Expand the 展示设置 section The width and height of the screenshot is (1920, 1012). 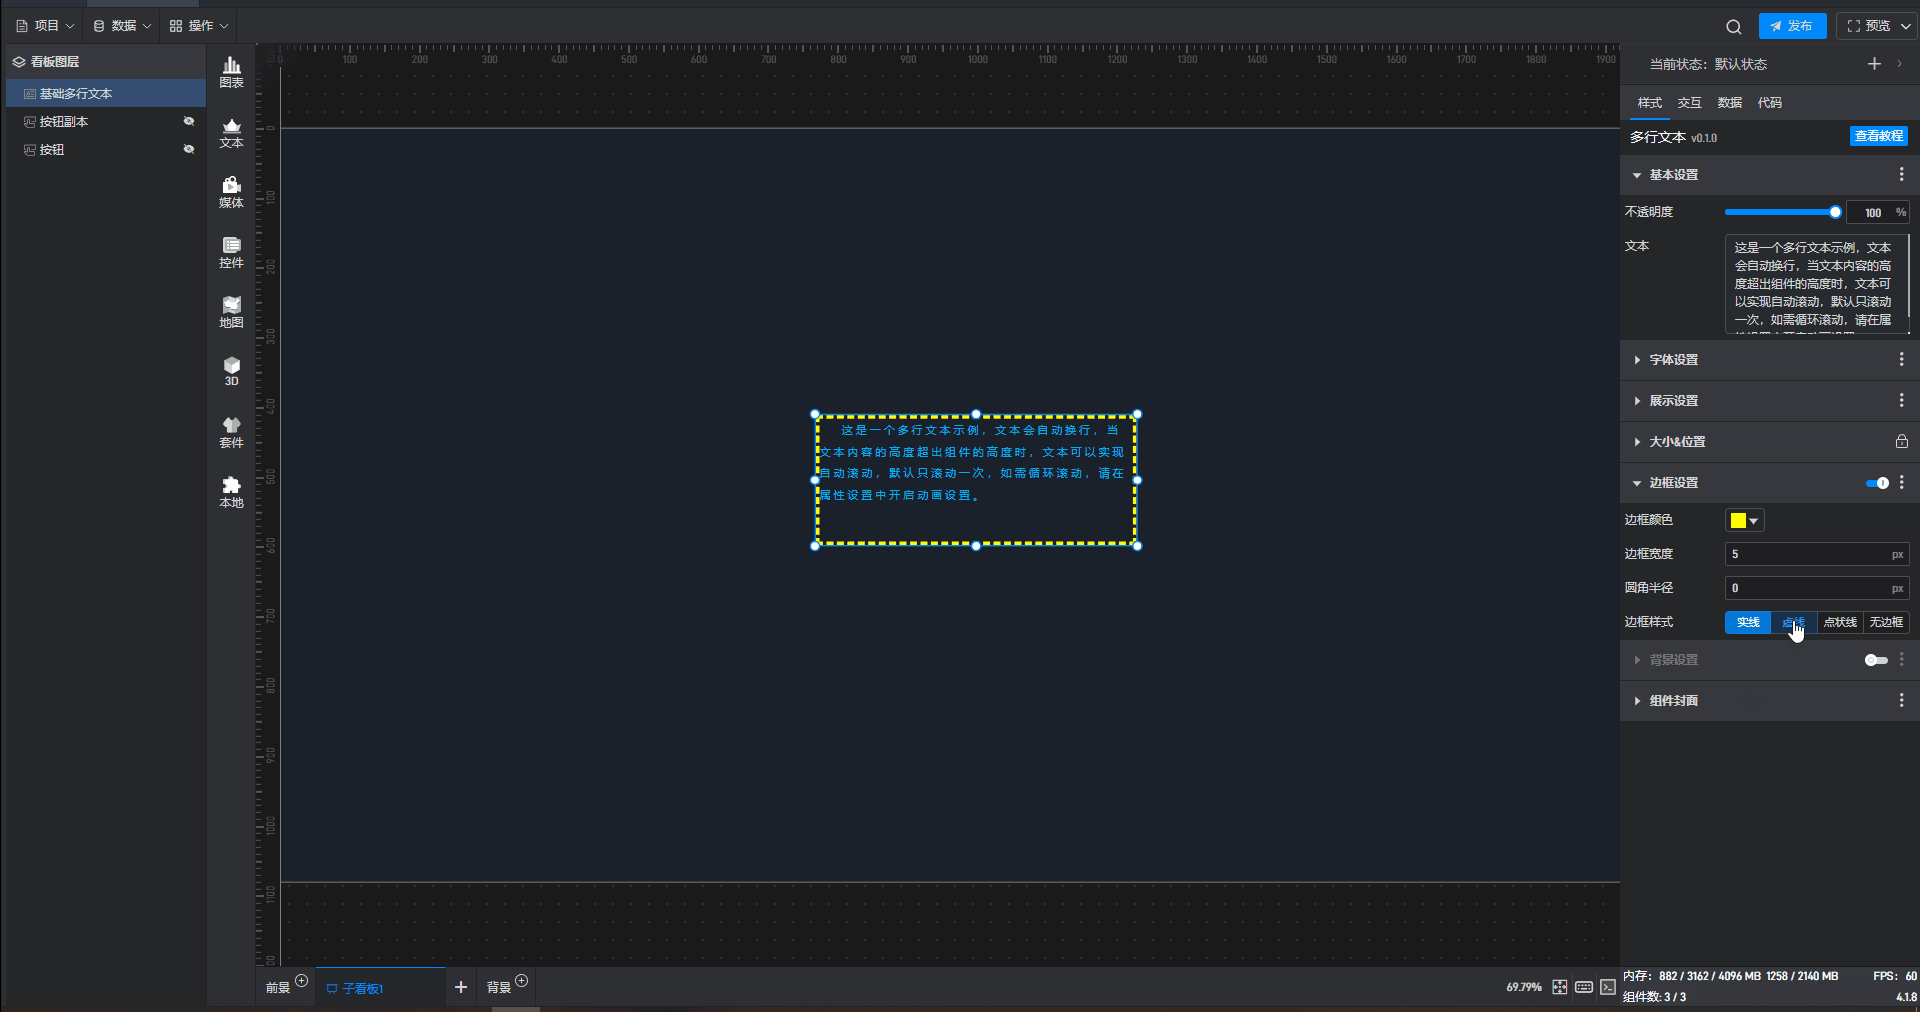pos(1673,401)
